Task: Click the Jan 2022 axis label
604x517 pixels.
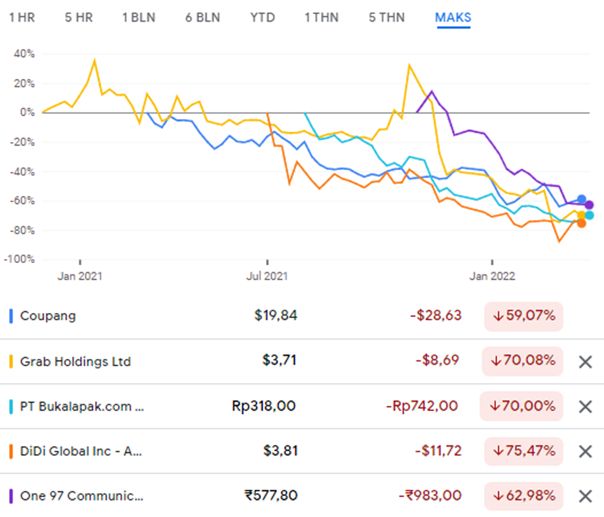Action: (492, 276)
